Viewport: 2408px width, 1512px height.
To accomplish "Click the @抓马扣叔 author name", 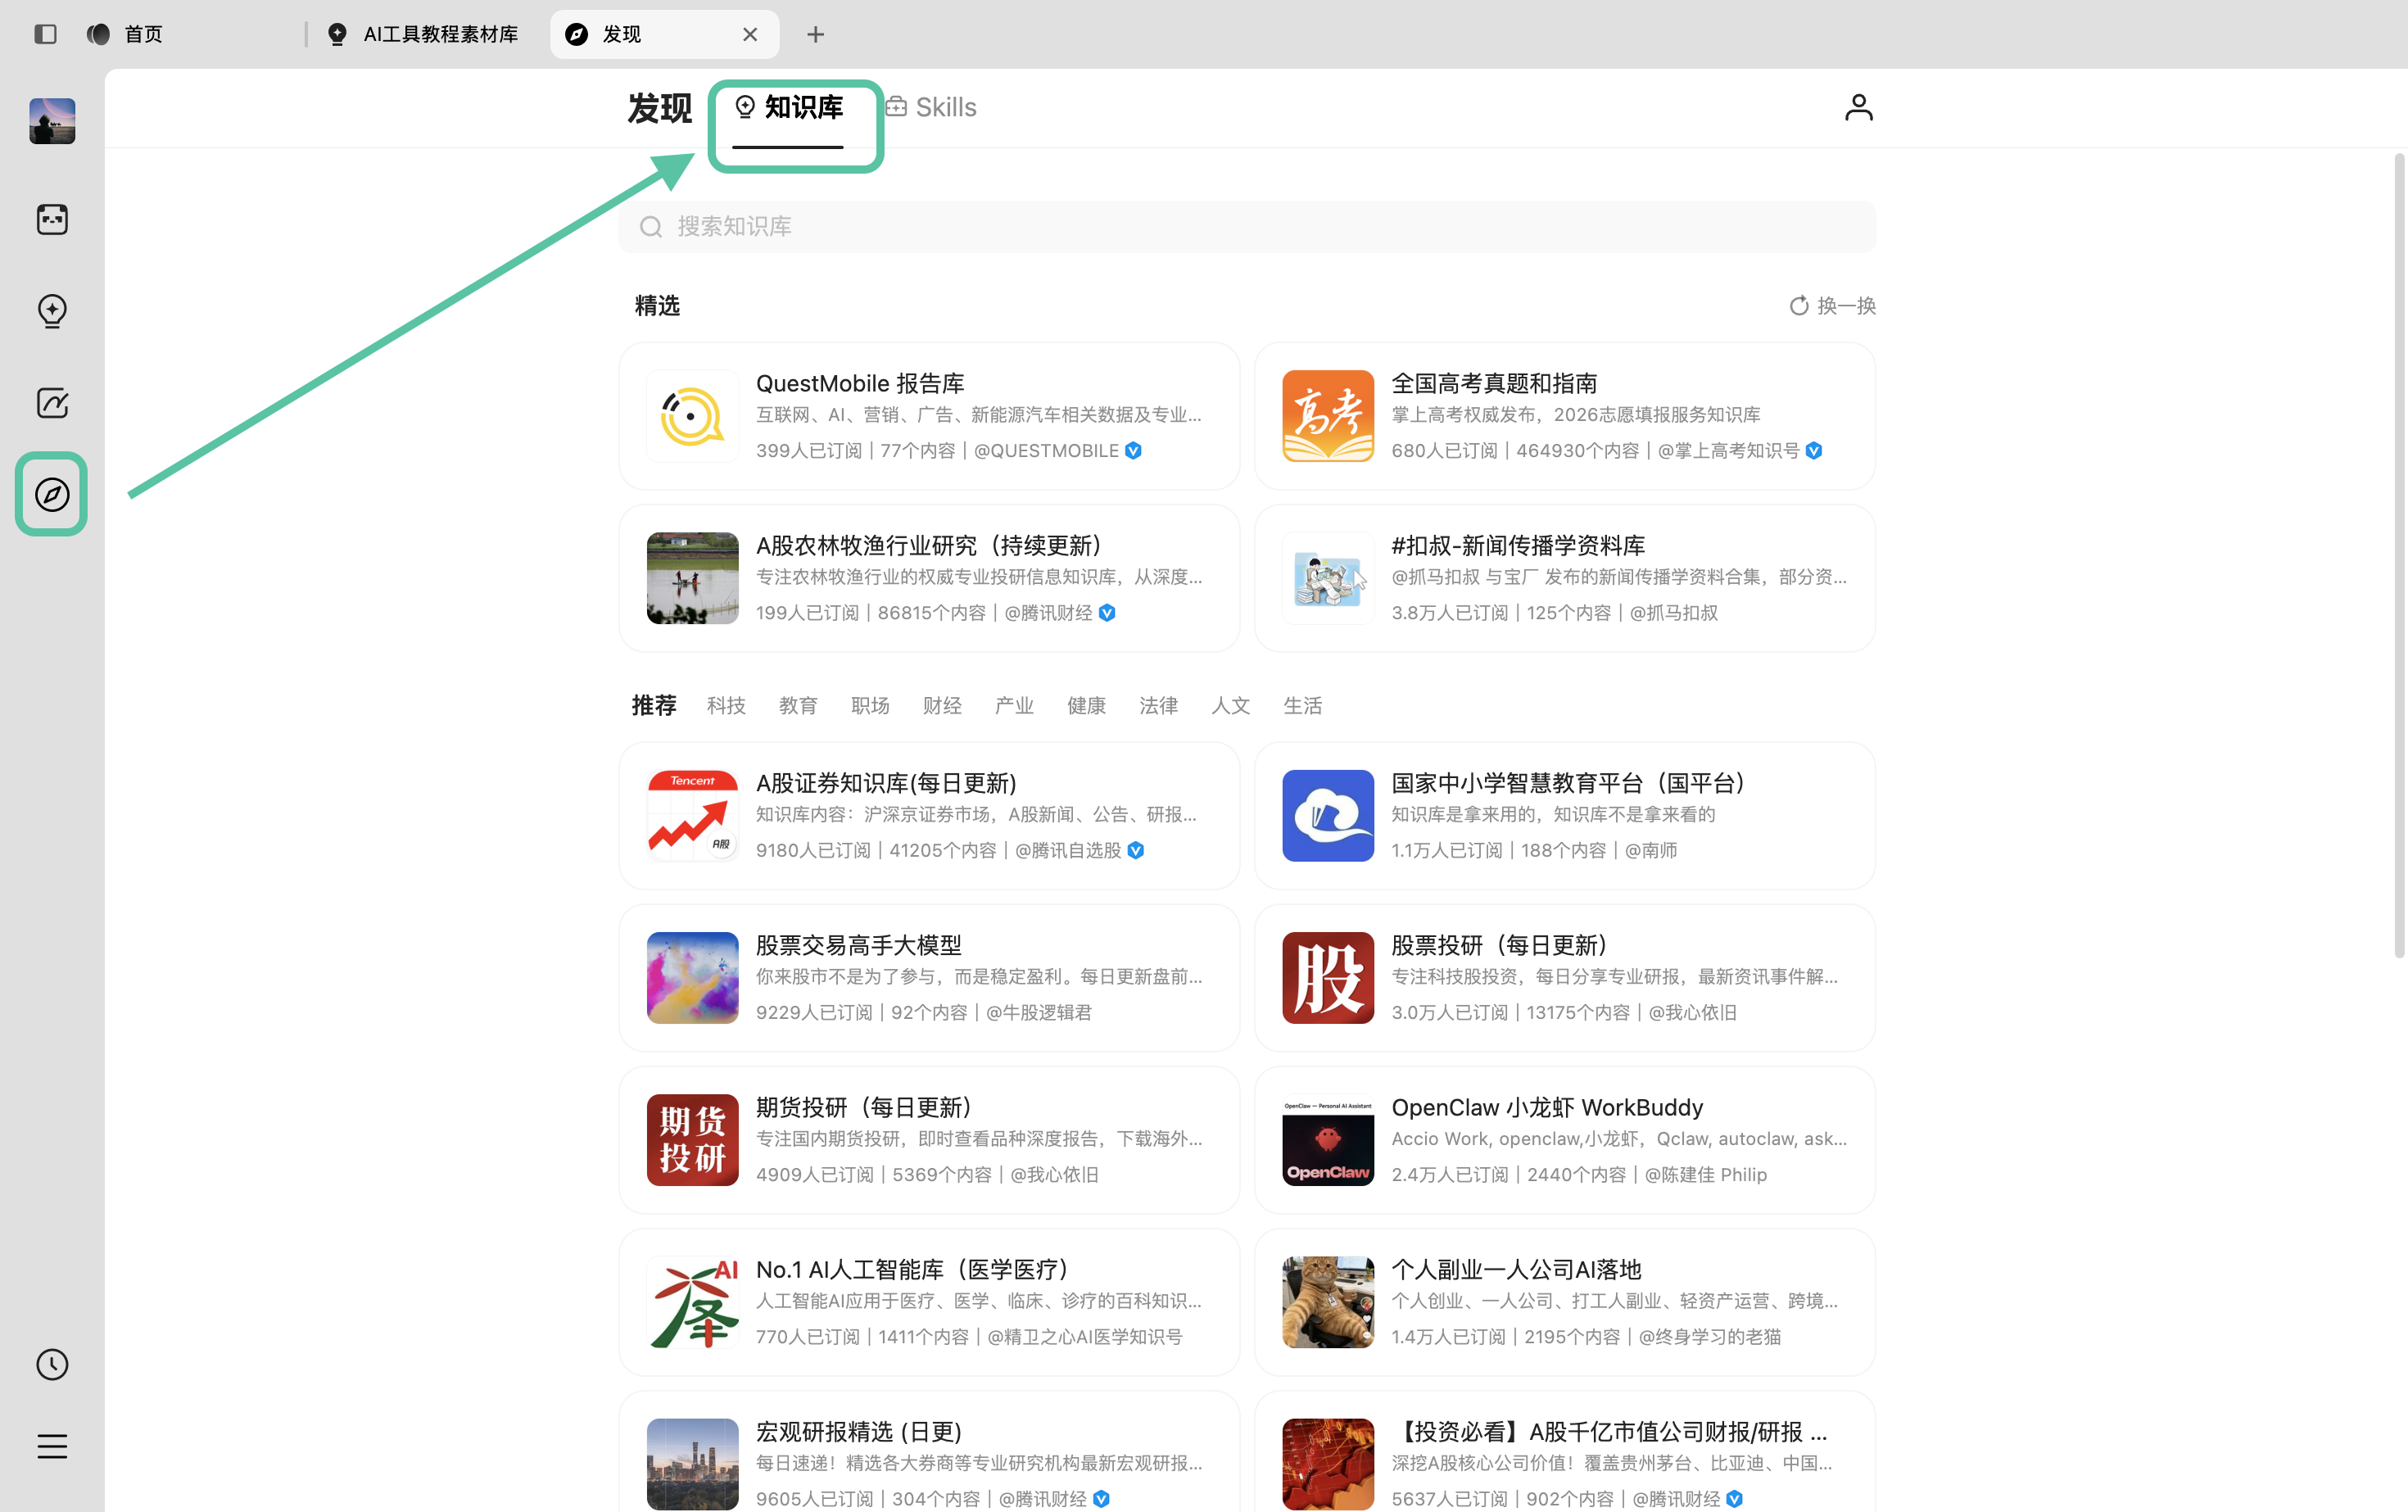I will coord(1673,613).
